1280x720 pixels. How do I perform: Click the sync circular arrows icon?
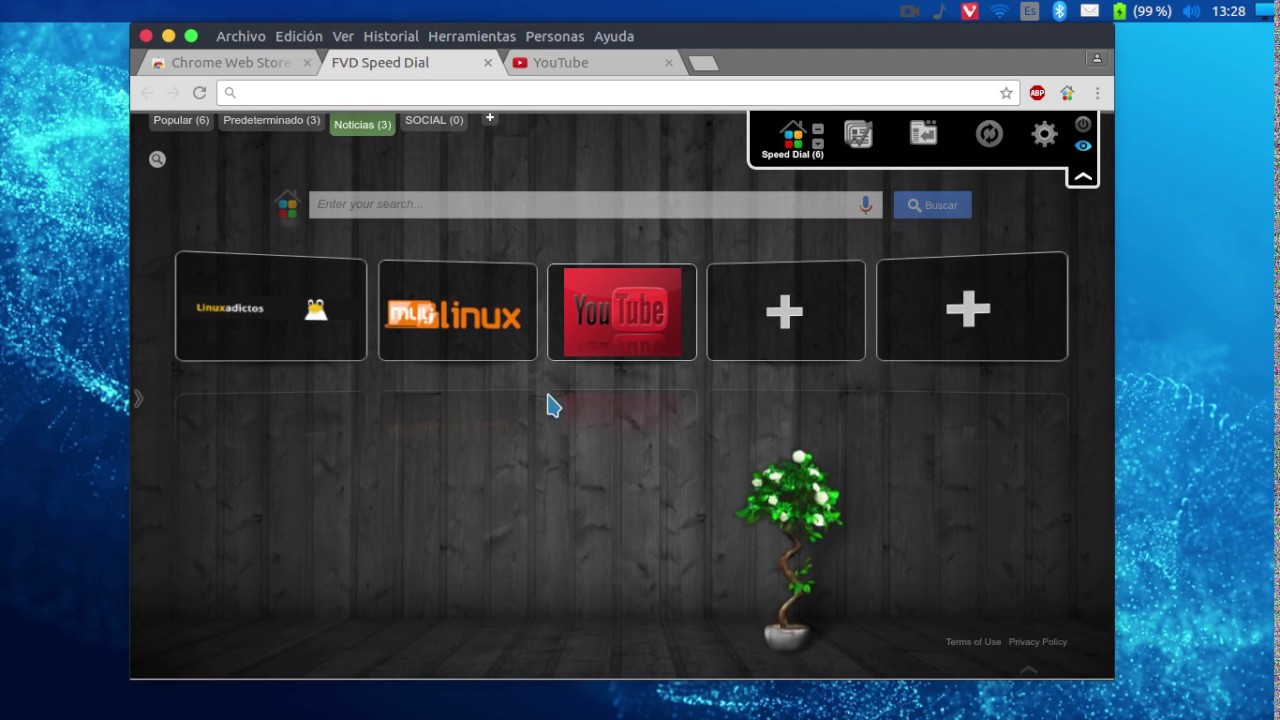[x=989, y=134]
